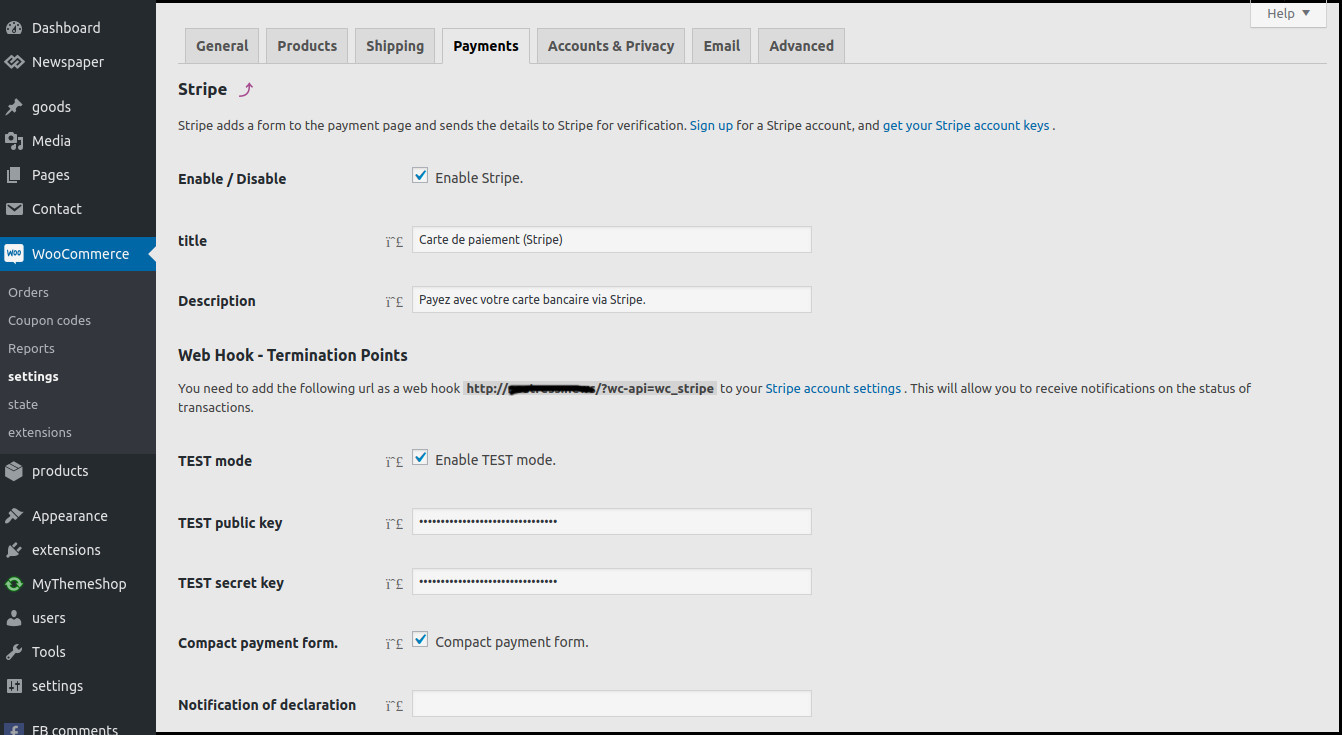Open Orders in WooCommerce submenu
Viewport: 1342px width, 735px height.
28,292
